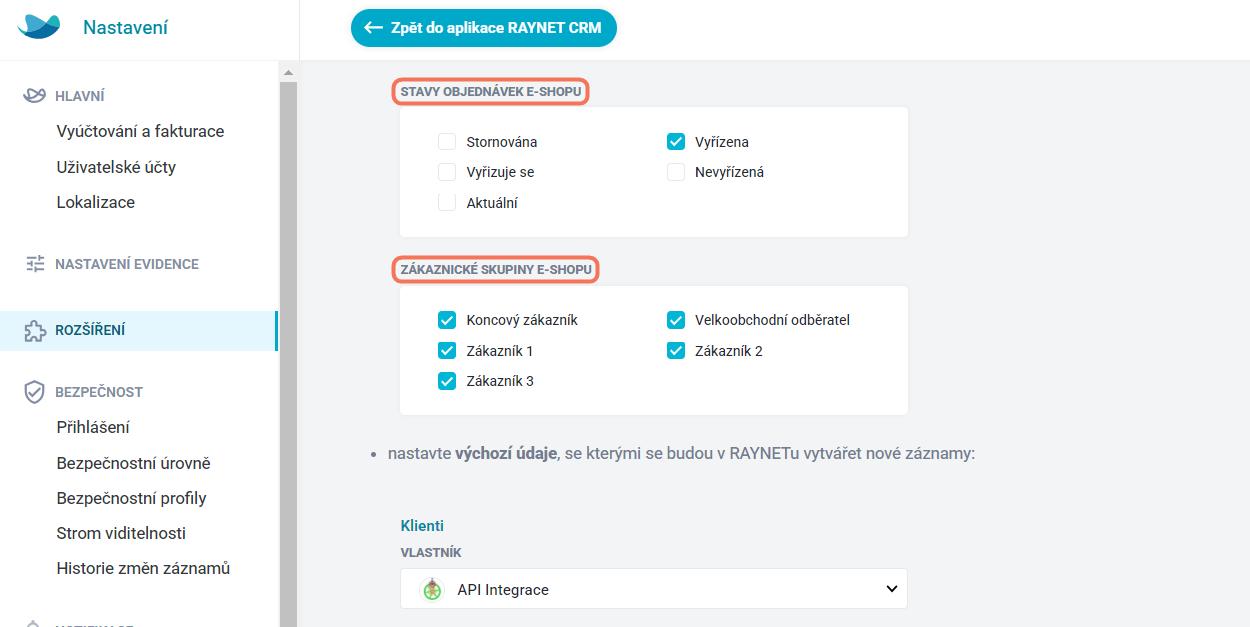The image size is (1250, 627).
Task: Click the Rozšíření puzzle piece icon
Action: coord(35,331)
